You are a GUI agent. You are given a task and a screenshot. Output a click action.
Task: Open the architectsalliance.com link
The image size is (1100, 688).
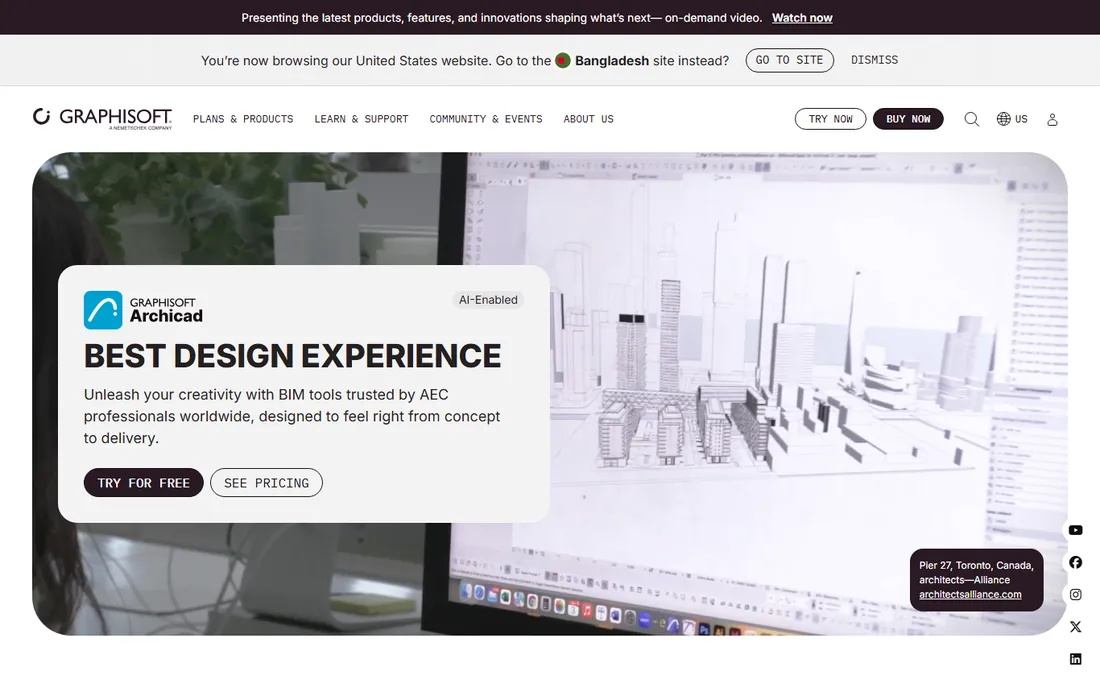tap(970, 595)
